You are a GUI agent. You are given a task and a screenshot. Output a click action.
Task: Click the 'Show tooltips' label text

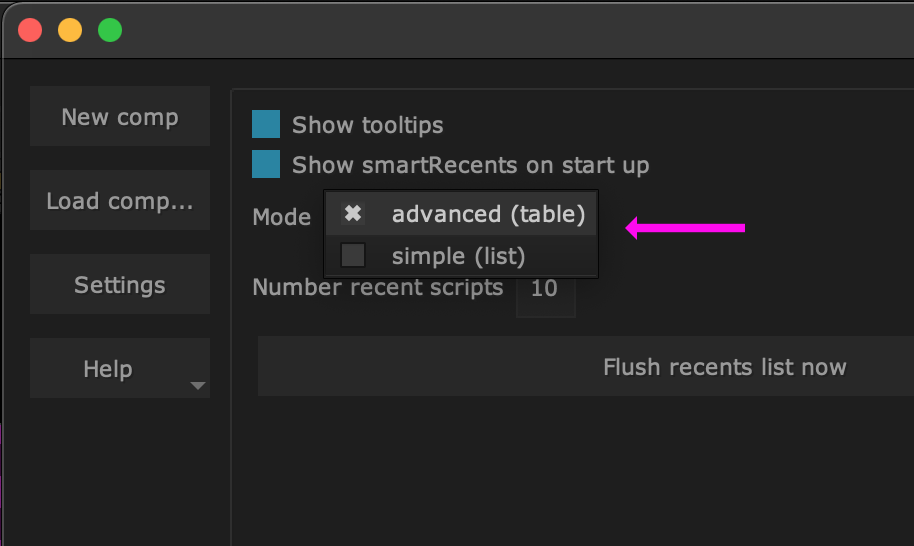(367, 125)
